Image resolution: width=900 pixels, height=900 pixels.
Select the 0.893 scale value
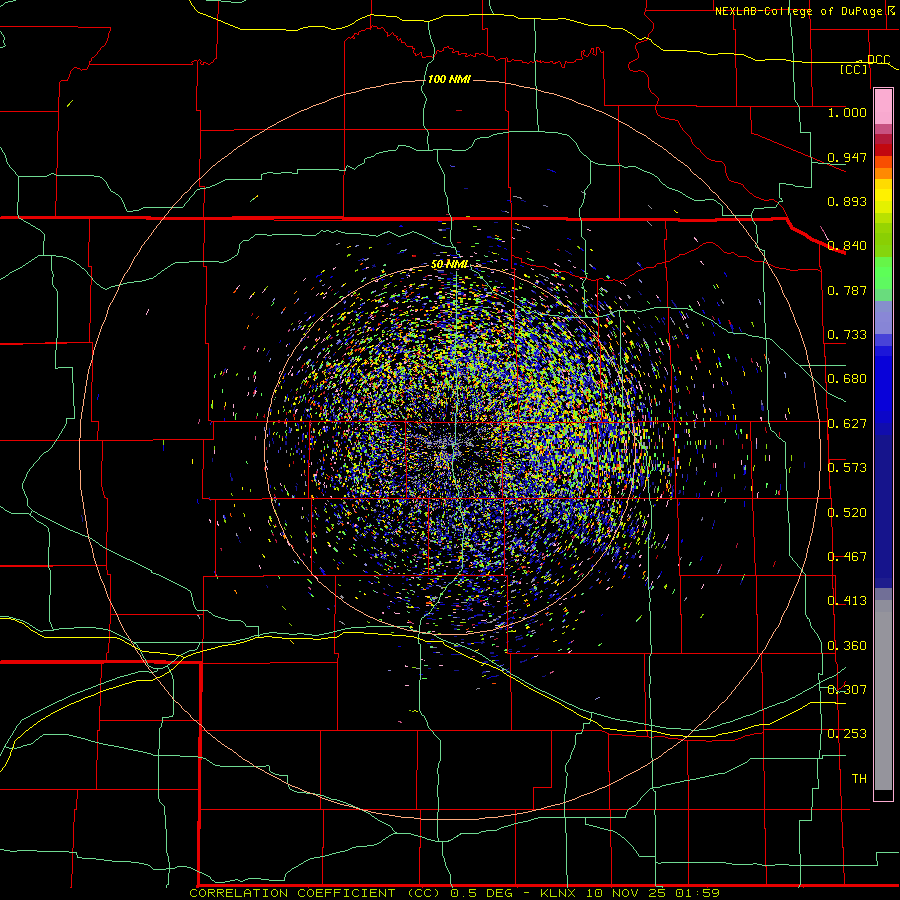(x=847, y=201)
